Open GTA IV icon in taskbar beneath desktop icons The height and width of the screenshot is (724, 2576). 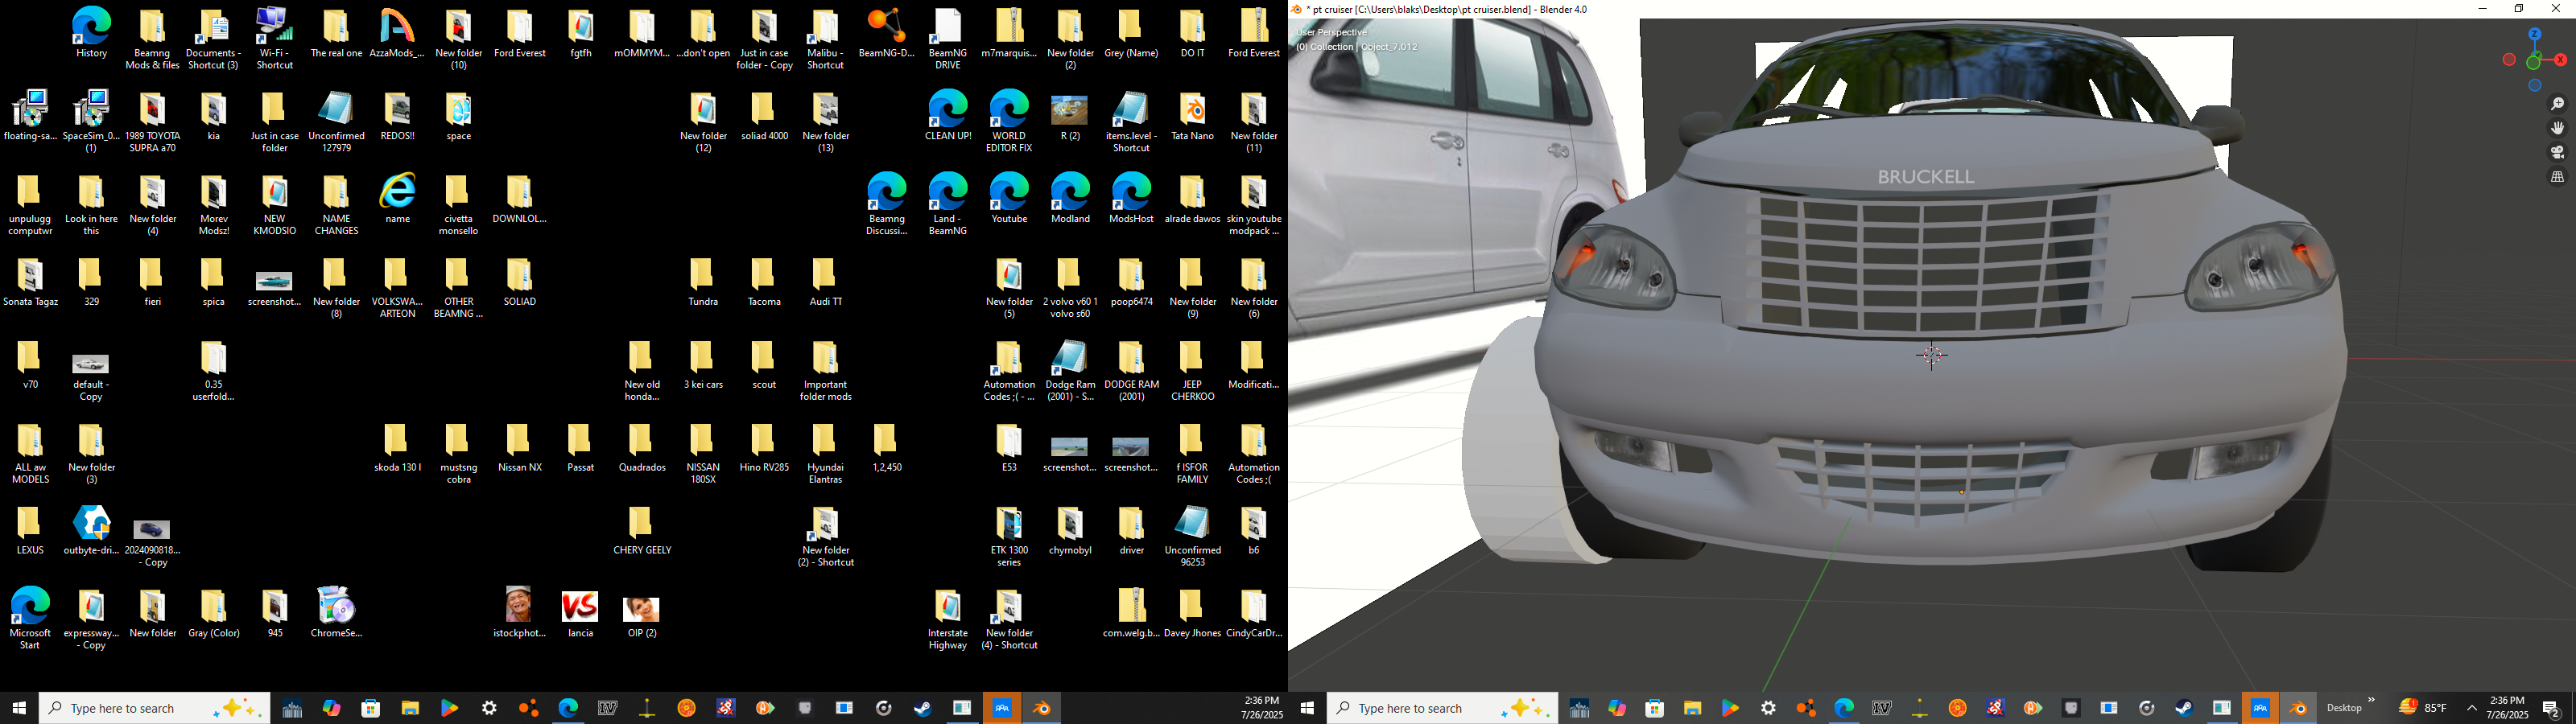coord(607,708)
